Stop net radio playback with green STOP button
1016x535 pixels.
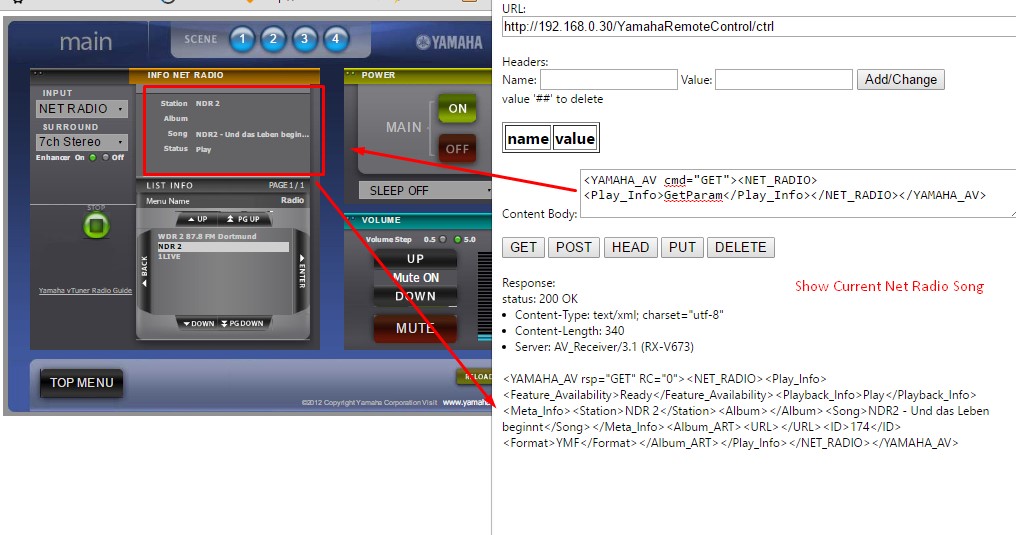(96, 226)
